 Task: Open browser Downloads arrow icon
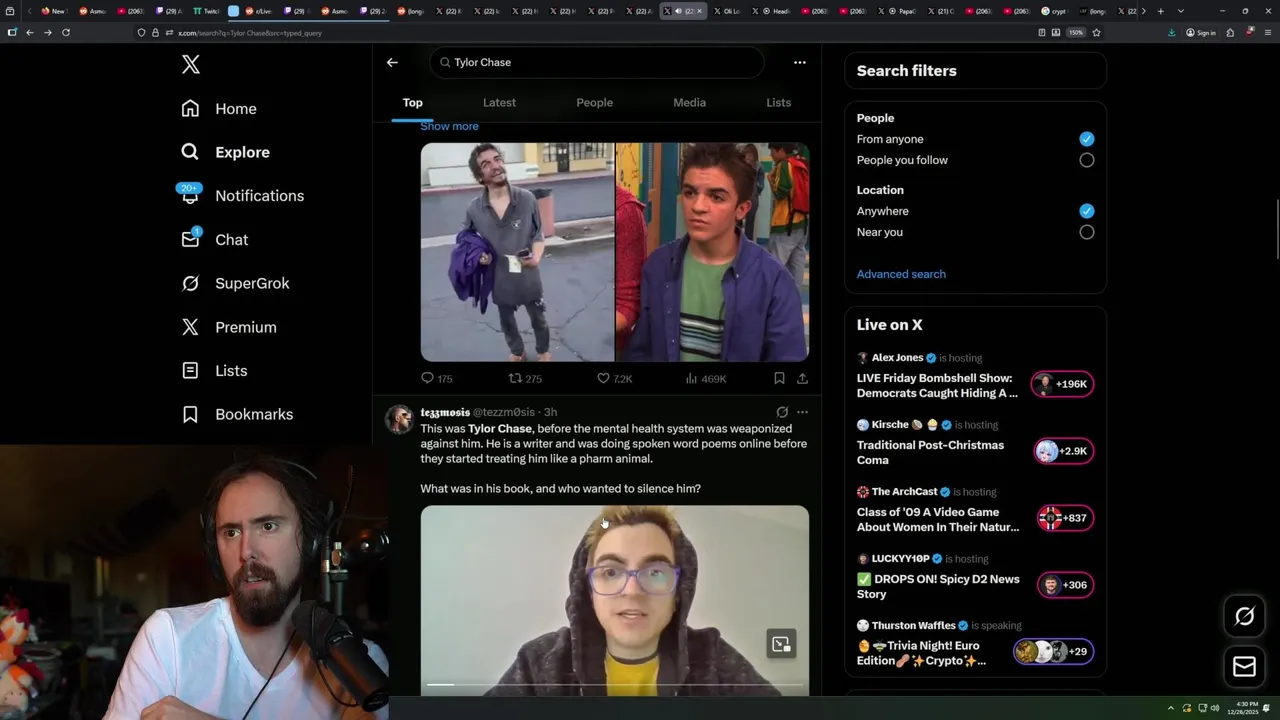[x=1171, y=32]
